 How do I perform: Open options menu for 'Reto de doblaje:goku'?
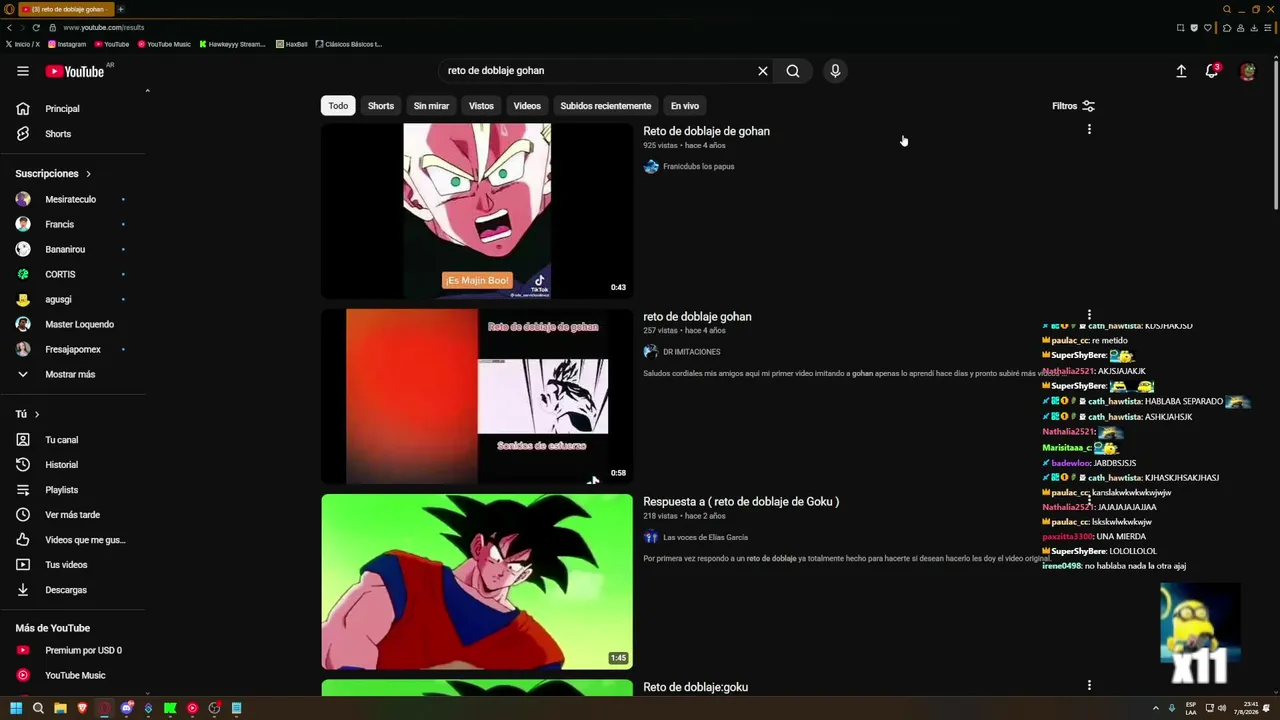1089,685
